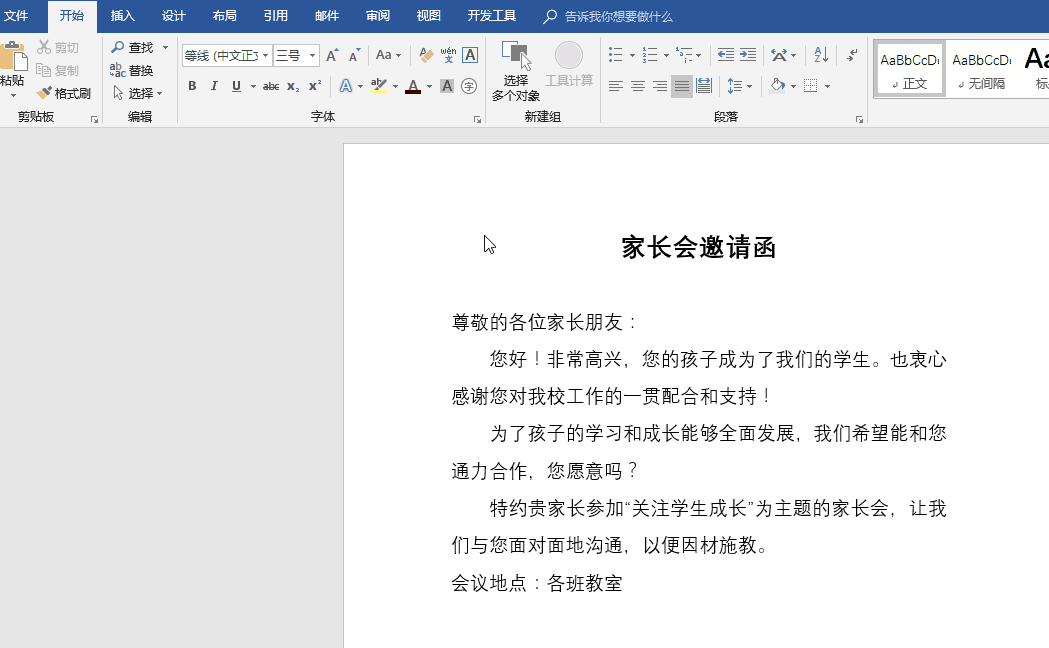Click the Tell Me search box
1049x648 pixels.
tap(610, 15)
